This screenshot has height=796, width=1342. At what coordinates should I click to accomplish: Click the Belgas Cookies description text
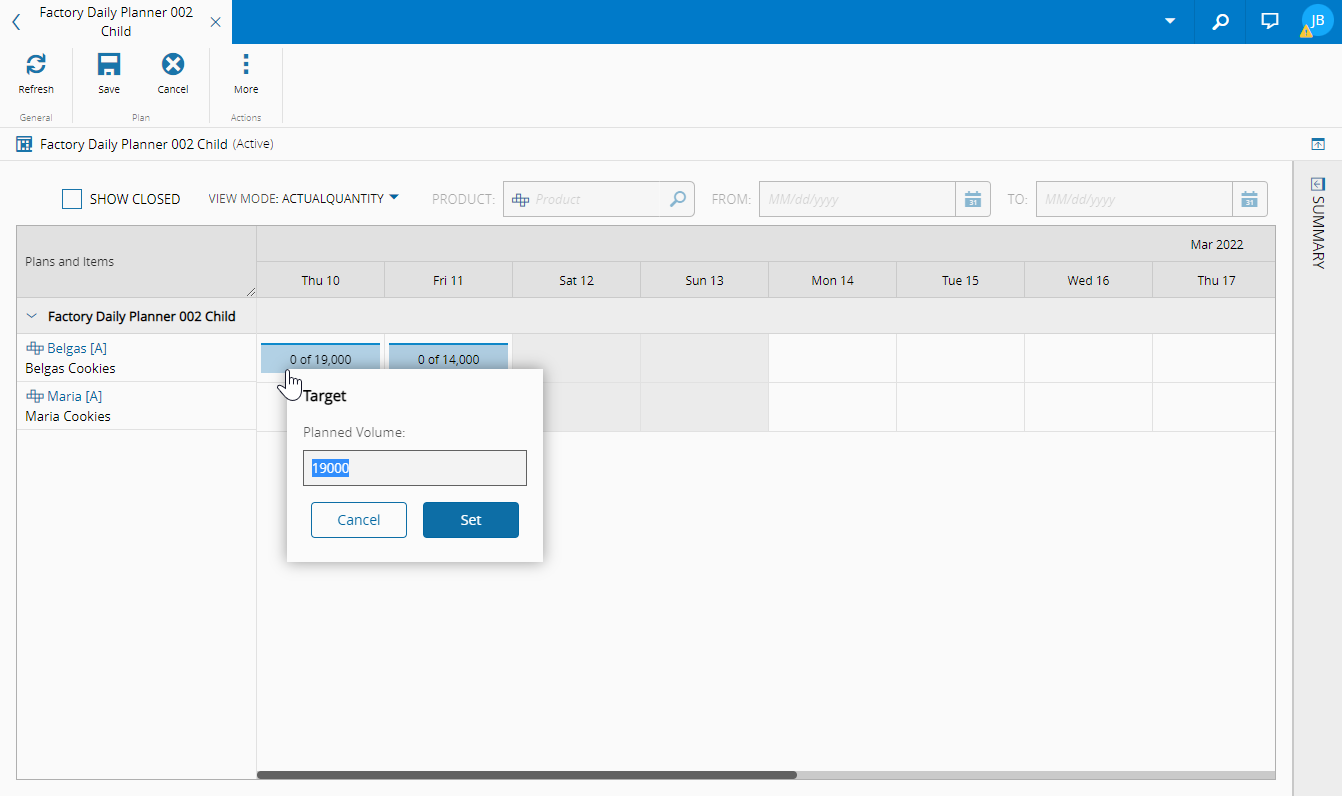pos(70,368)
